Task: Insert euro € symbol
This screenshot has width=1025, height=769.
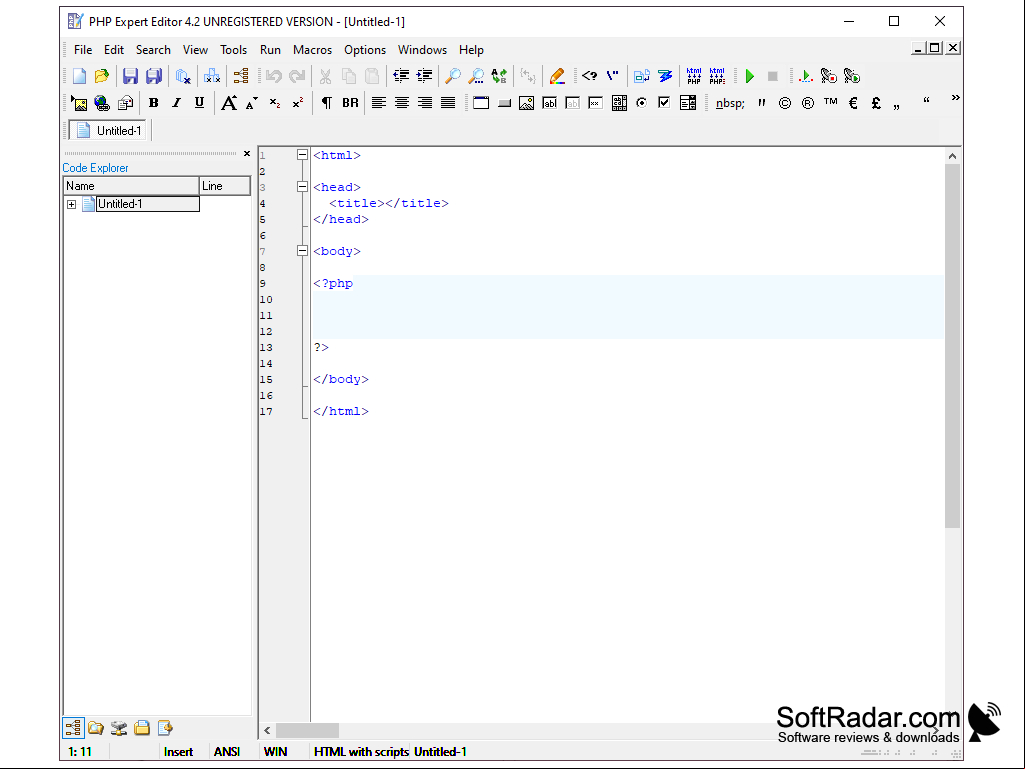Action: pyautogui.click(x=853, y=103)
